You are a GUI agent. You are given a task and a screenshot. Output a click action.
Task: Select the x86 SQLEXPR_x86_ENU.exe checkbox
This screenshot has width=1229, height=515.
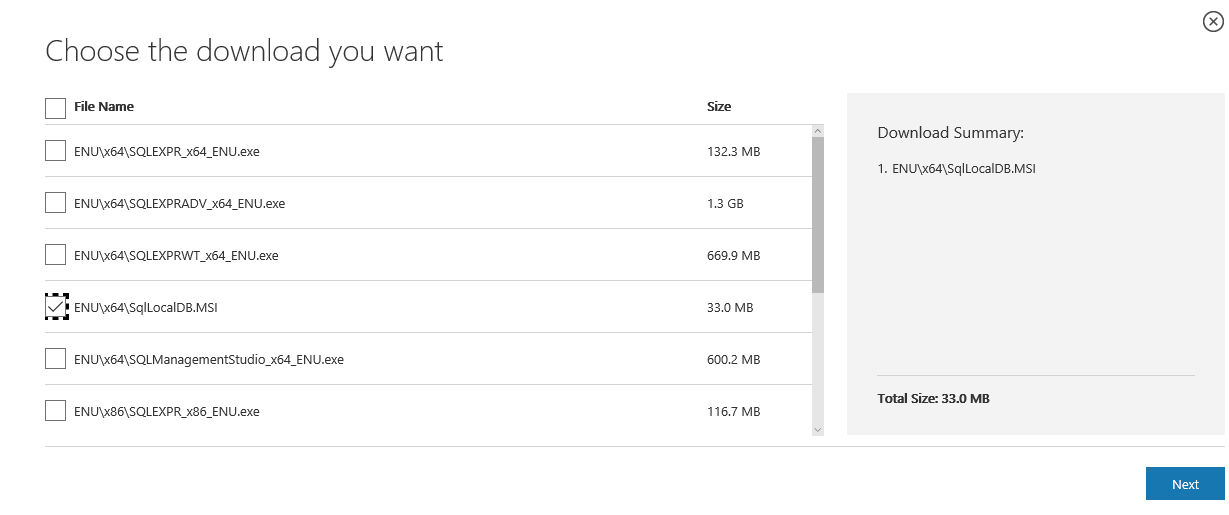pyautogui.click(x=56, y=411)
